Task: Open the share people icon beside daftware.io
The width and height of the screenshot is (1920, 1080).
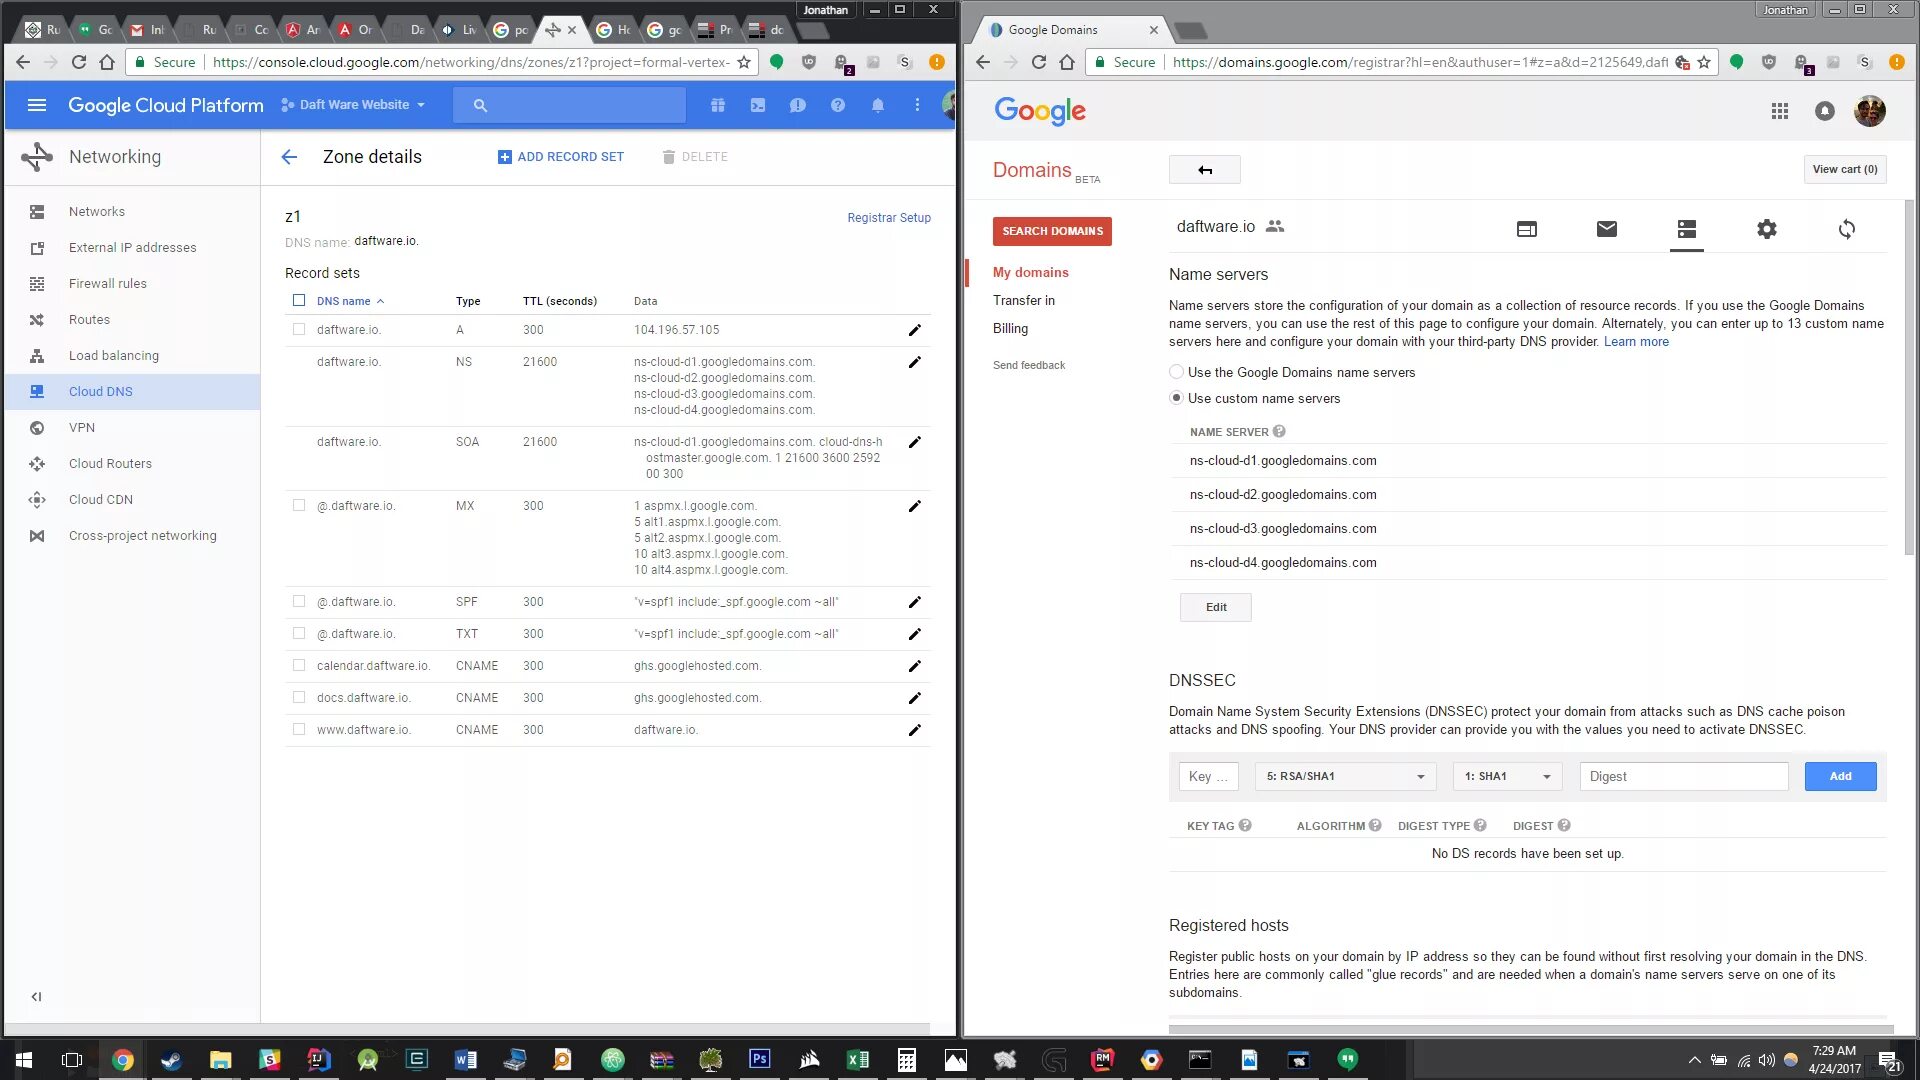Action: point(1274,226)
